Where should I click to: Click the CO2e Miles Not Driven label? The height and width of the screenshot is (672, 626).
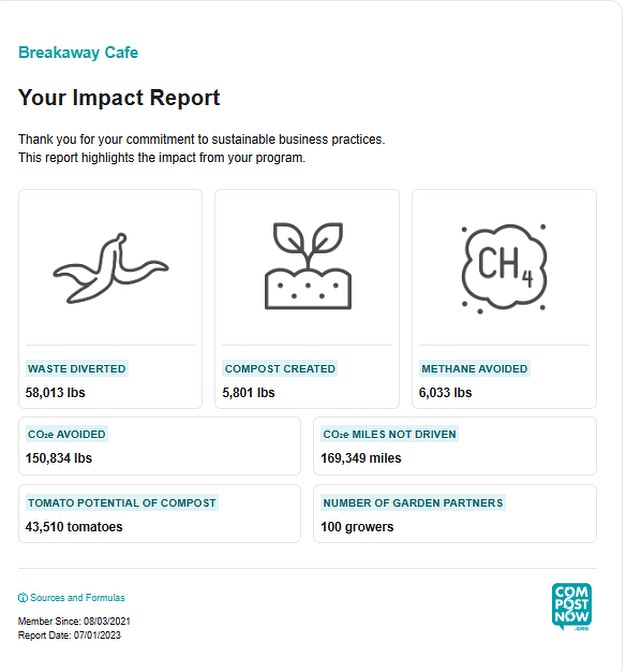tap(389, 435)
